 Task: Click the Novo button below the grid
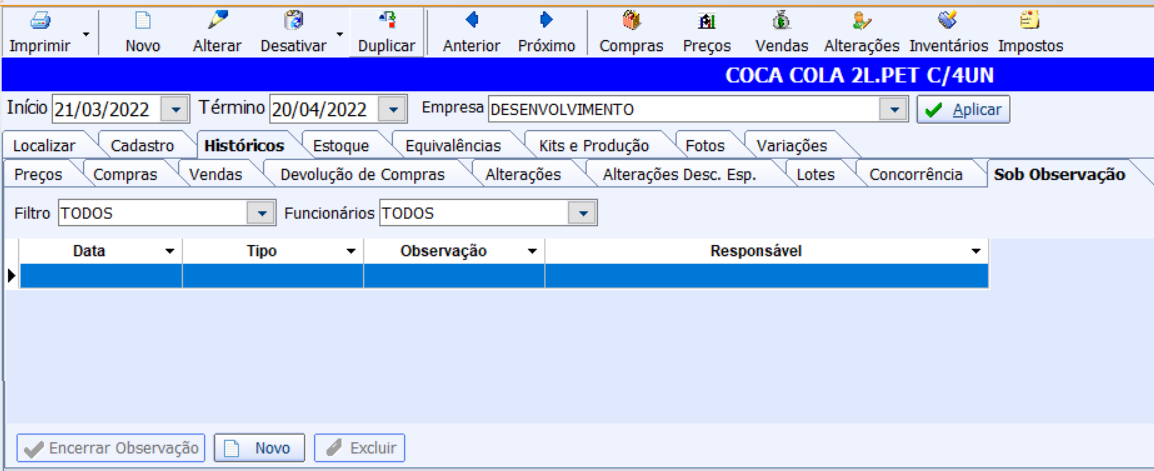click(259, 448)
